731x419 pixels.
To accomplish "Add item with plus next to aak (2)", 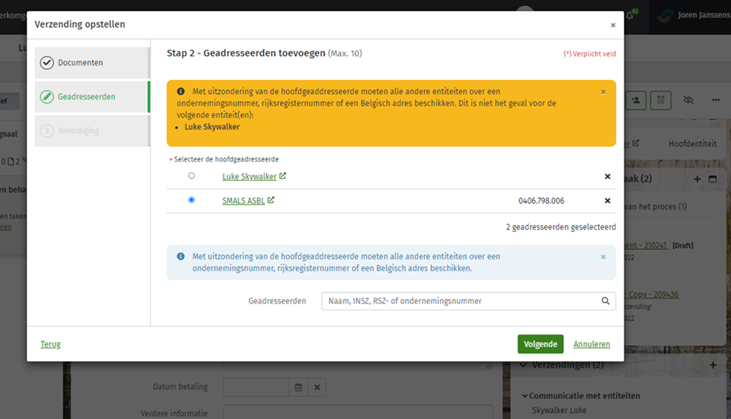I will point(697,179).
